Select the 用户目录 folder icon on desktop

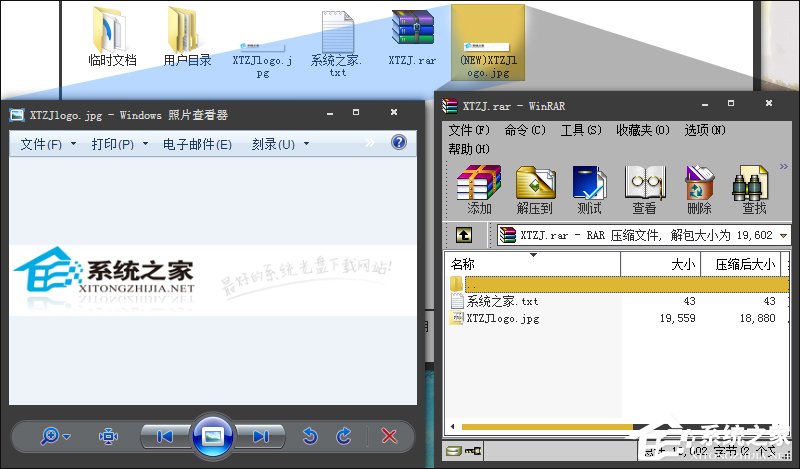187,38
